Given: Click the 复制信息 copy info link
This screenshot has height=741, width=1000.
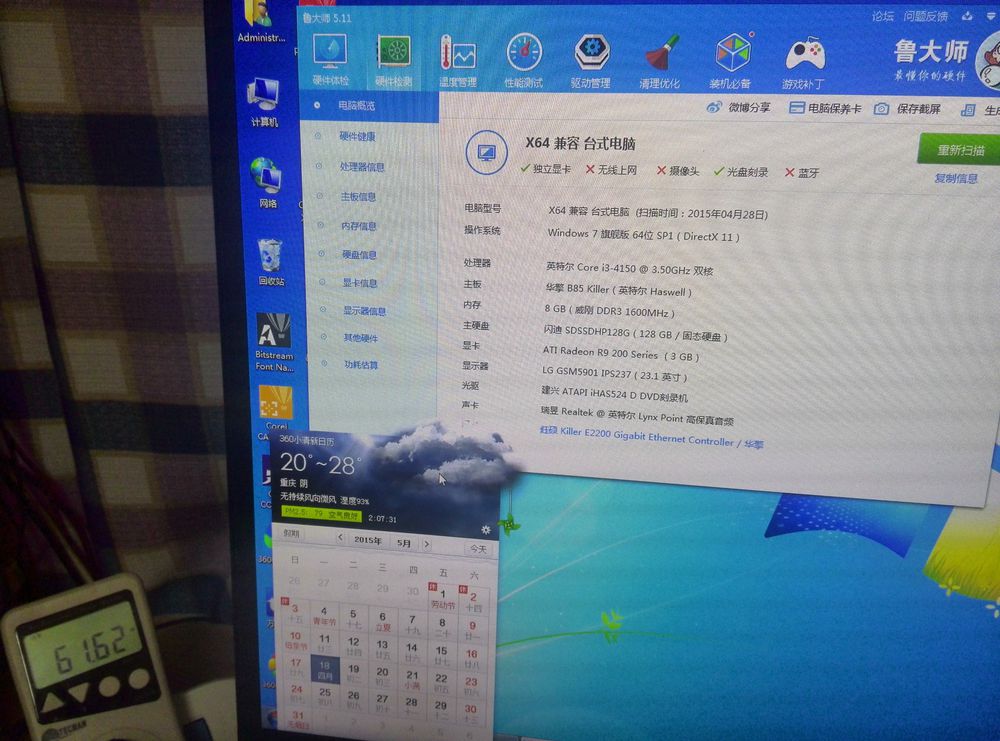Looking at the screenshot, I should pyautogui.click(x=955, y=179).
